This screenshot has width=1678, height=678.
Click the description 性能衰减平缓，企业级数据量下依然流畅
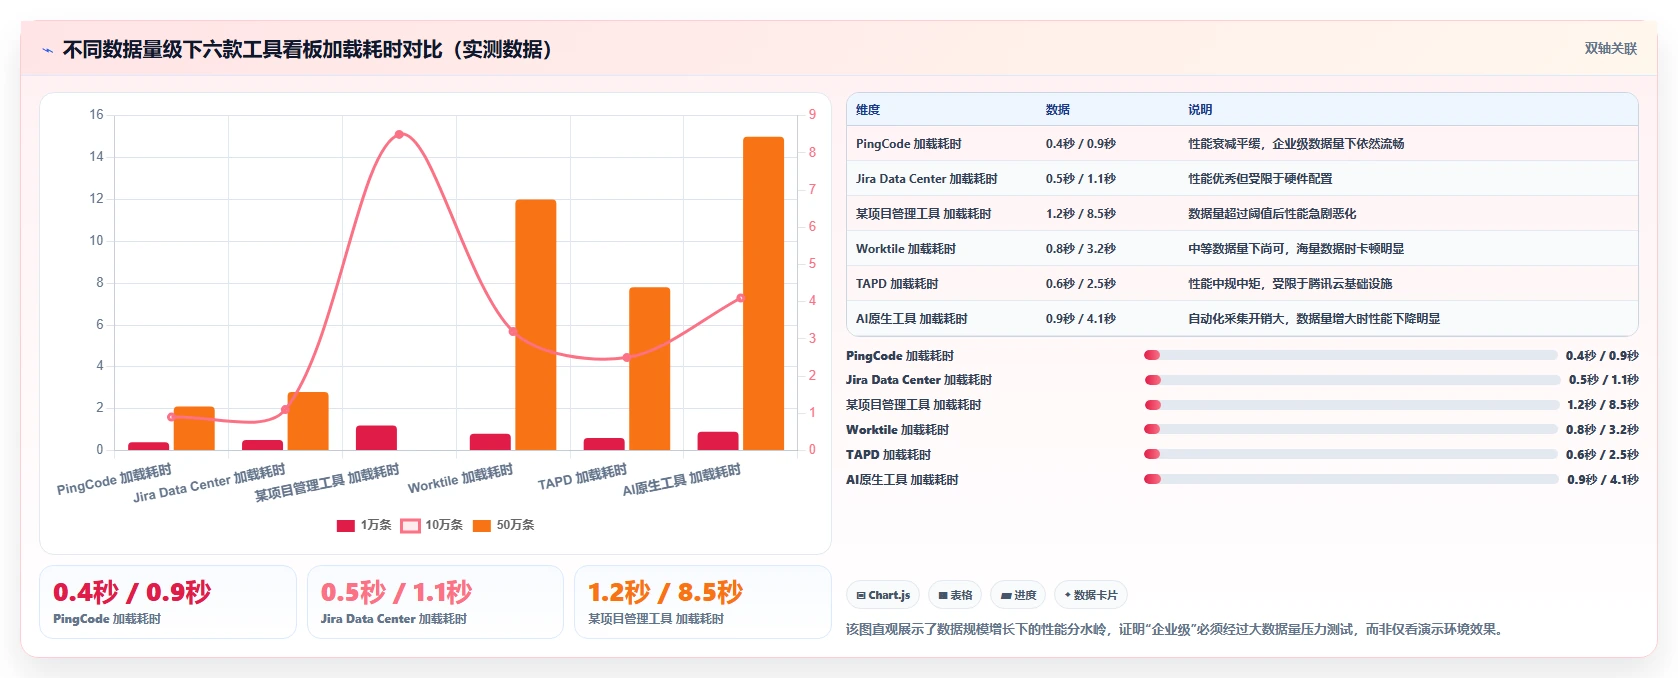1296,144
